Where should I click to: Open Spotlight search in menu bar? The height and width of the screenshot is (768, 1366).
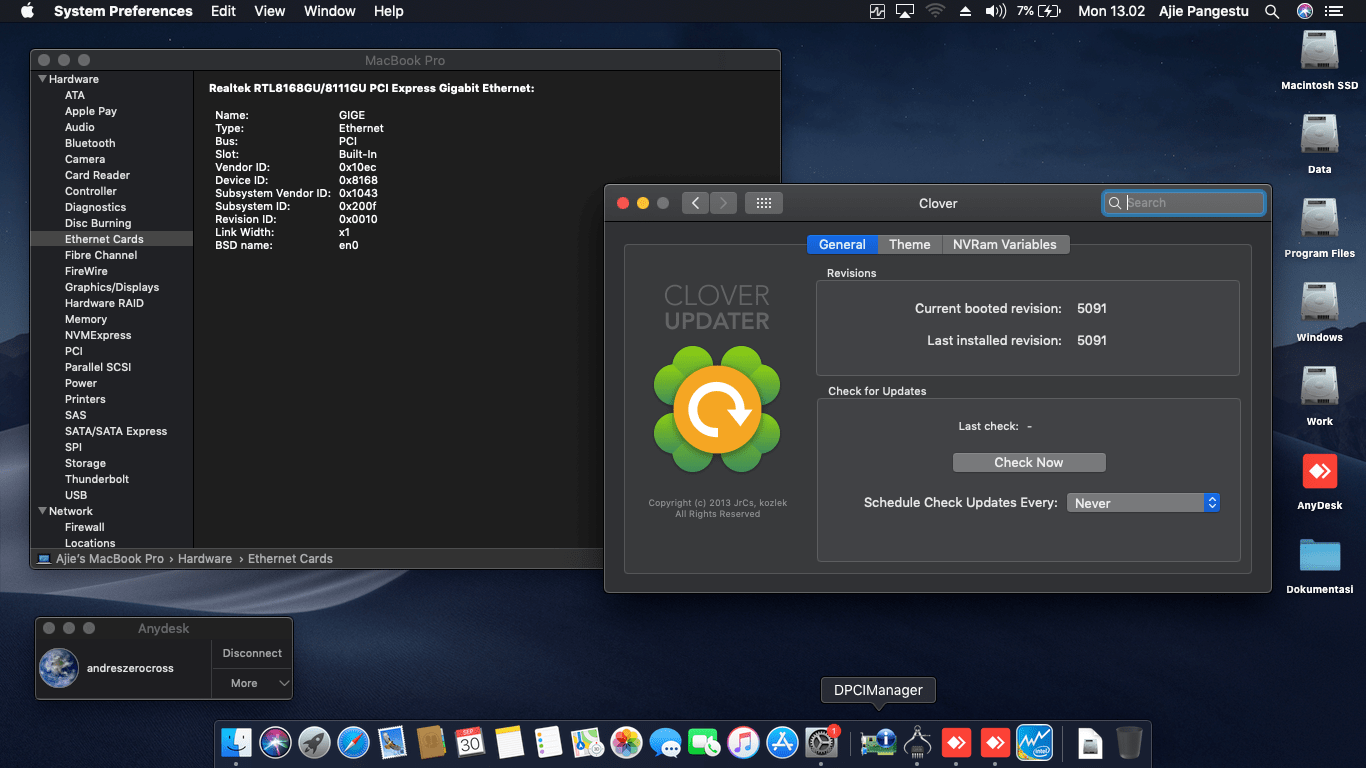(x=1272, y=11)
